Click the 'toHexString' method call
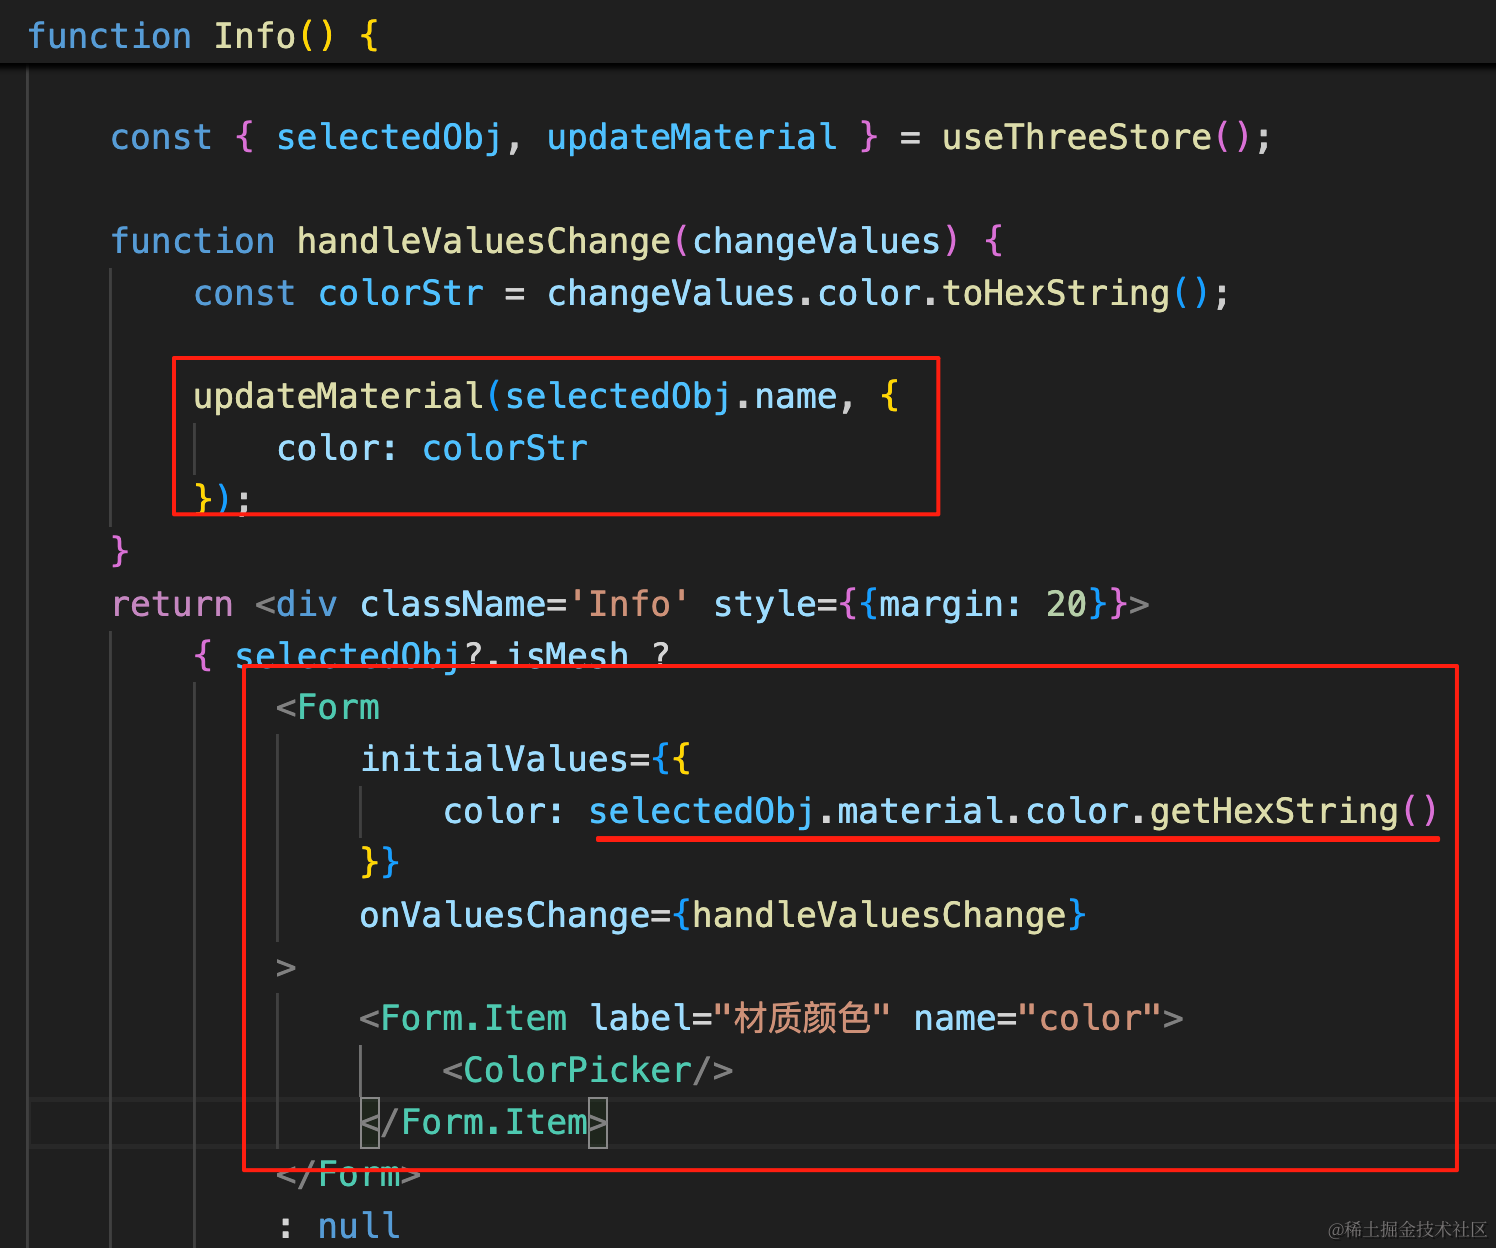 click(1056, 293)
